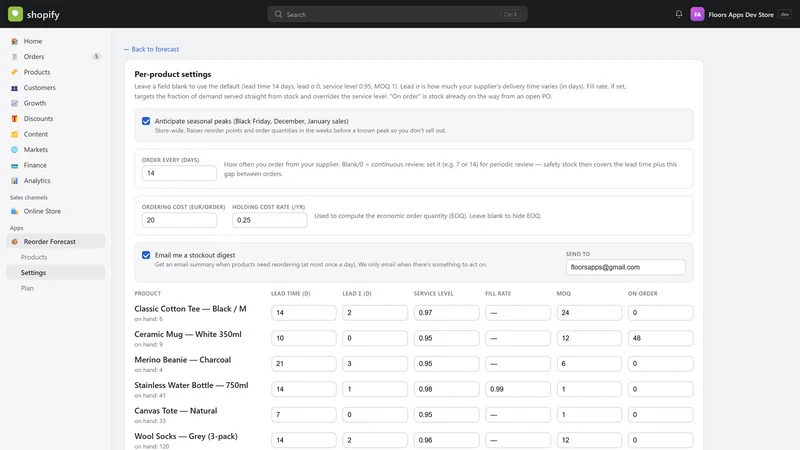Click the Ordering Cost field
The image size is (800, 450).
pos(179,220)
